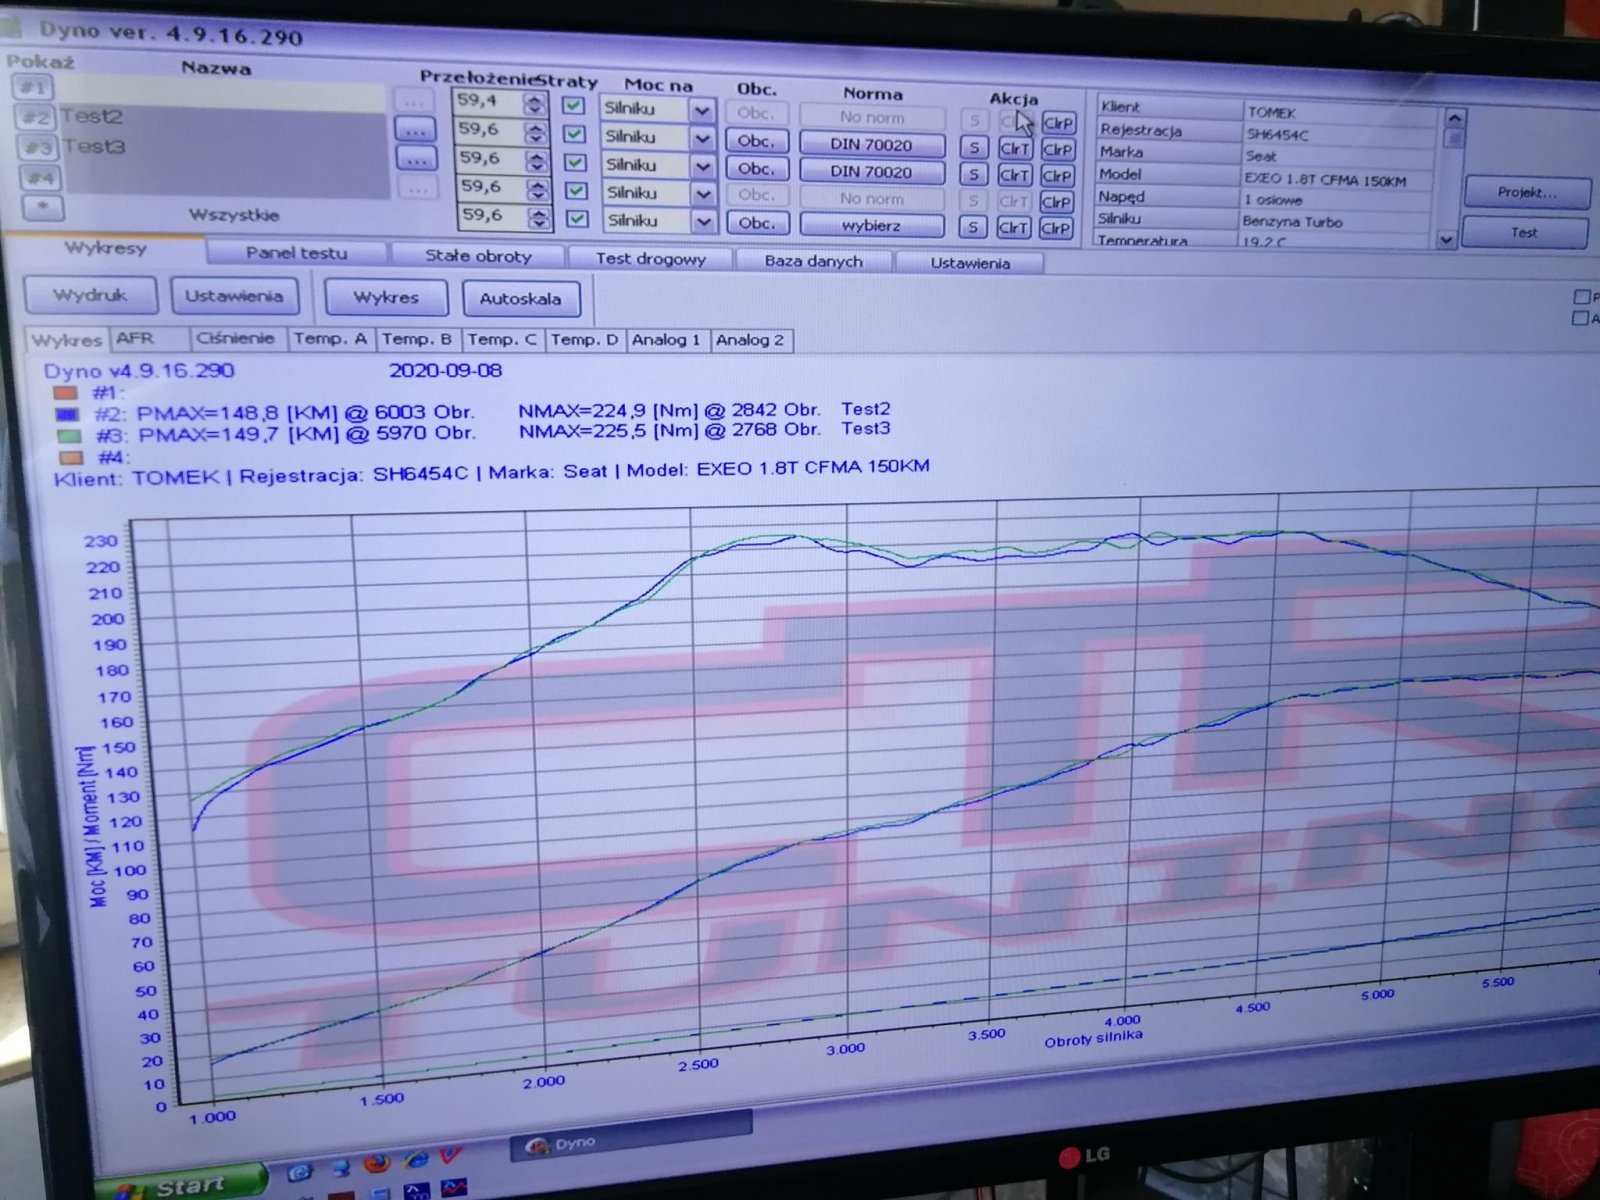1600x1200 pixels.
Task: Uncheck Straty checkbox in first row
Action: click(574, 105)
